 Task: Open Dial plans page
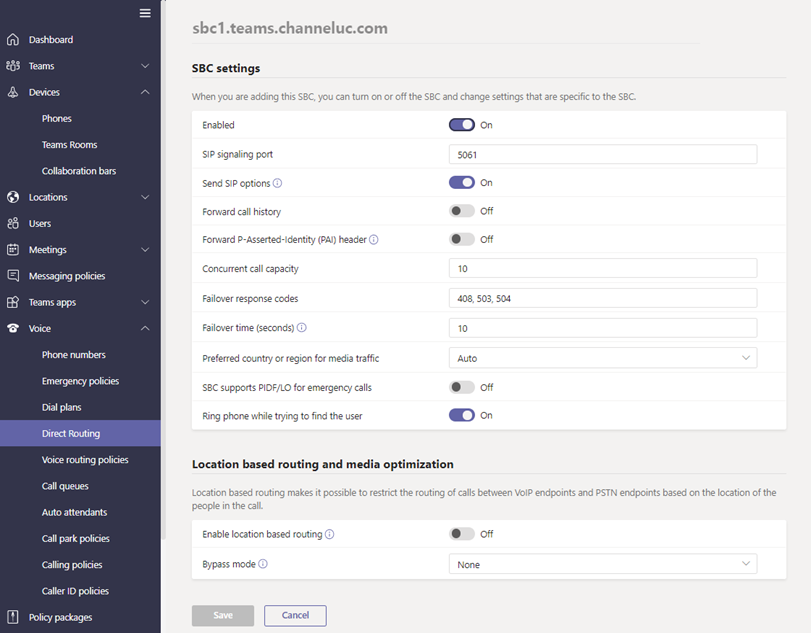pyautogui.click(x=62, y=407)
